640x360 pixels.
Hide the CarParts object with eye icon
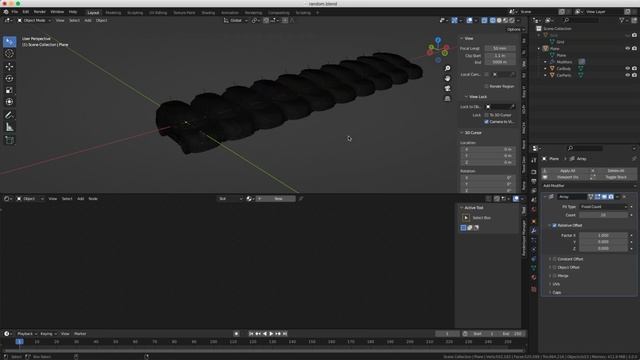click(x=628, y=75)
